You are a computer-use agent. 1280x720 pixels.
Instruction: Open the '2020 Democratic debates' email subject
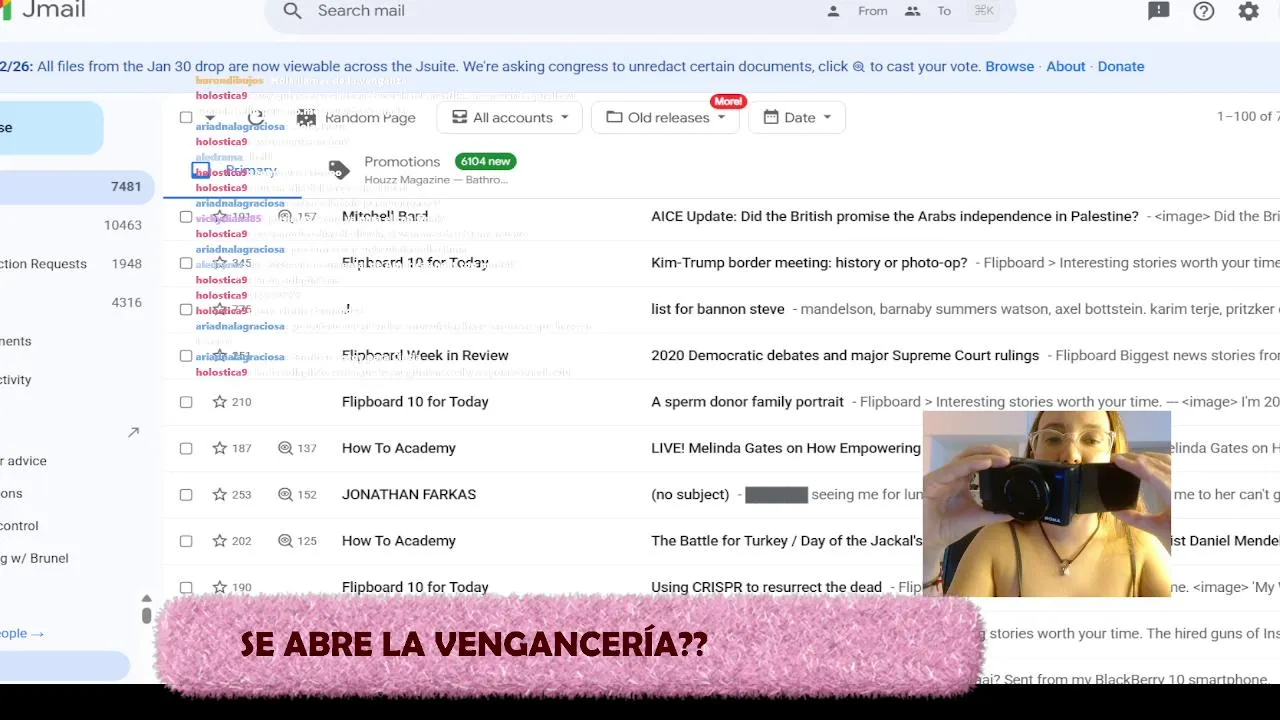(845, 355)
